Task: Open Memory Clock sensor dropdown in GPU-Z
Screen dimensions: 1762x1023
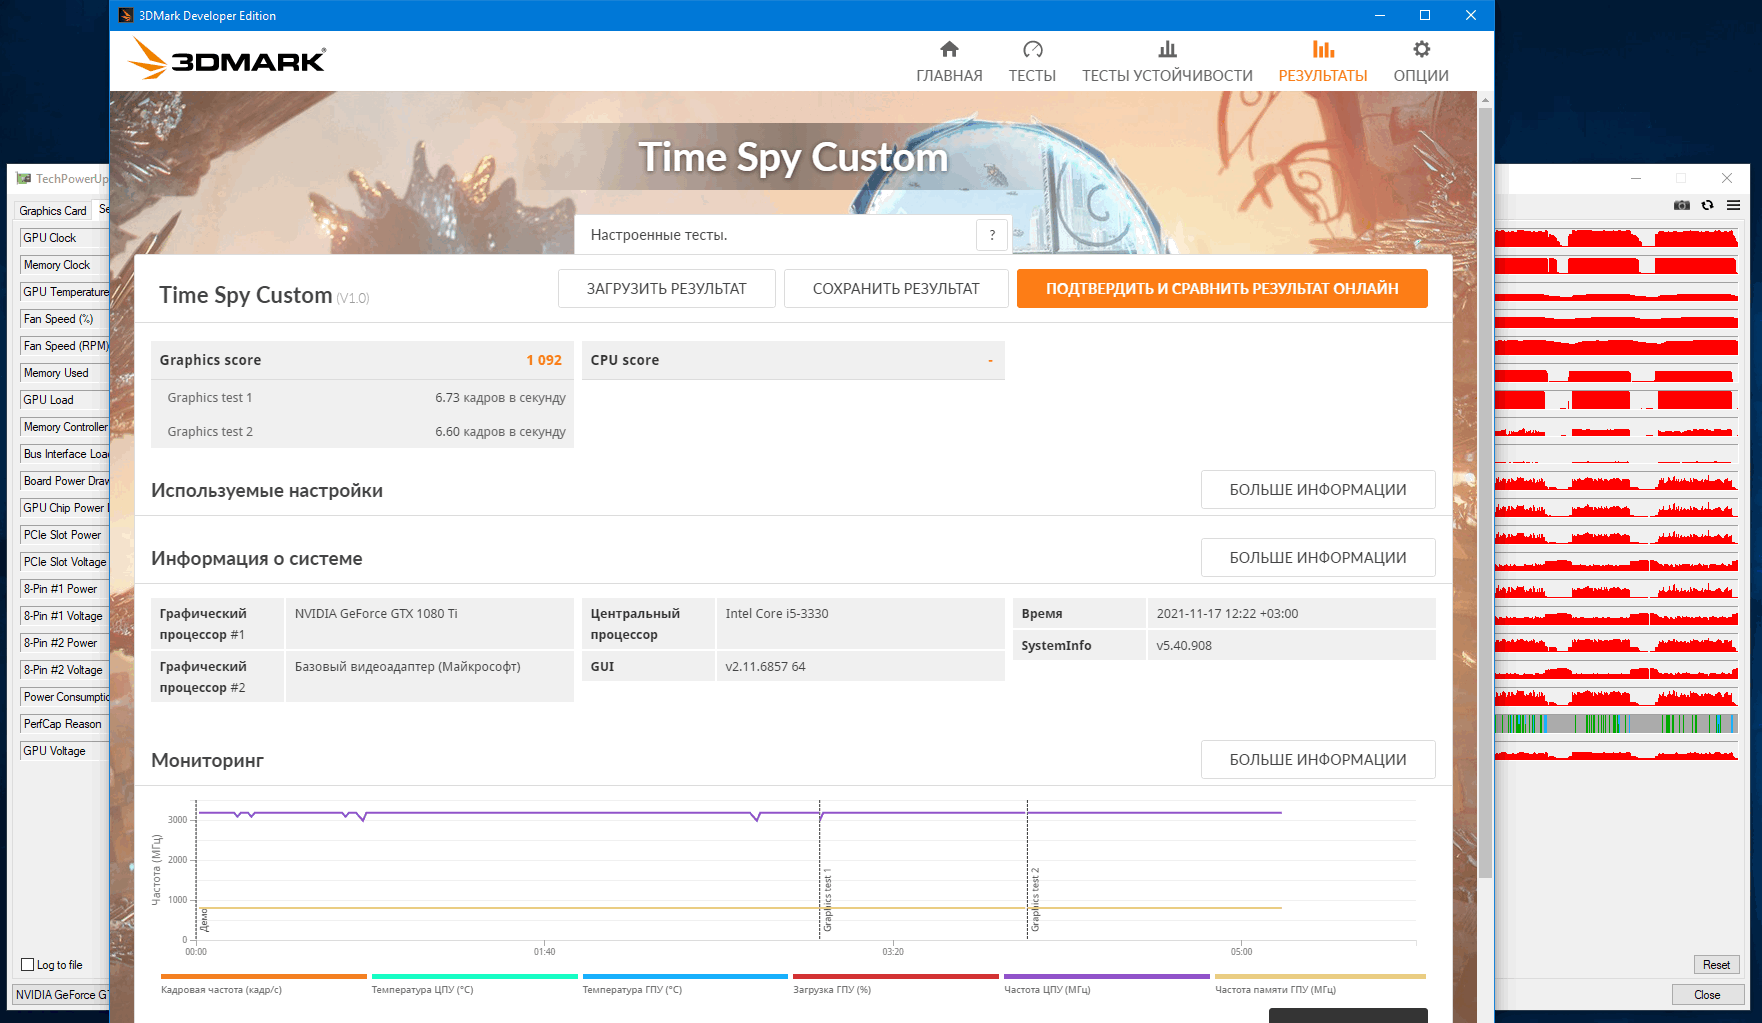Action: [x=64, y=265]
